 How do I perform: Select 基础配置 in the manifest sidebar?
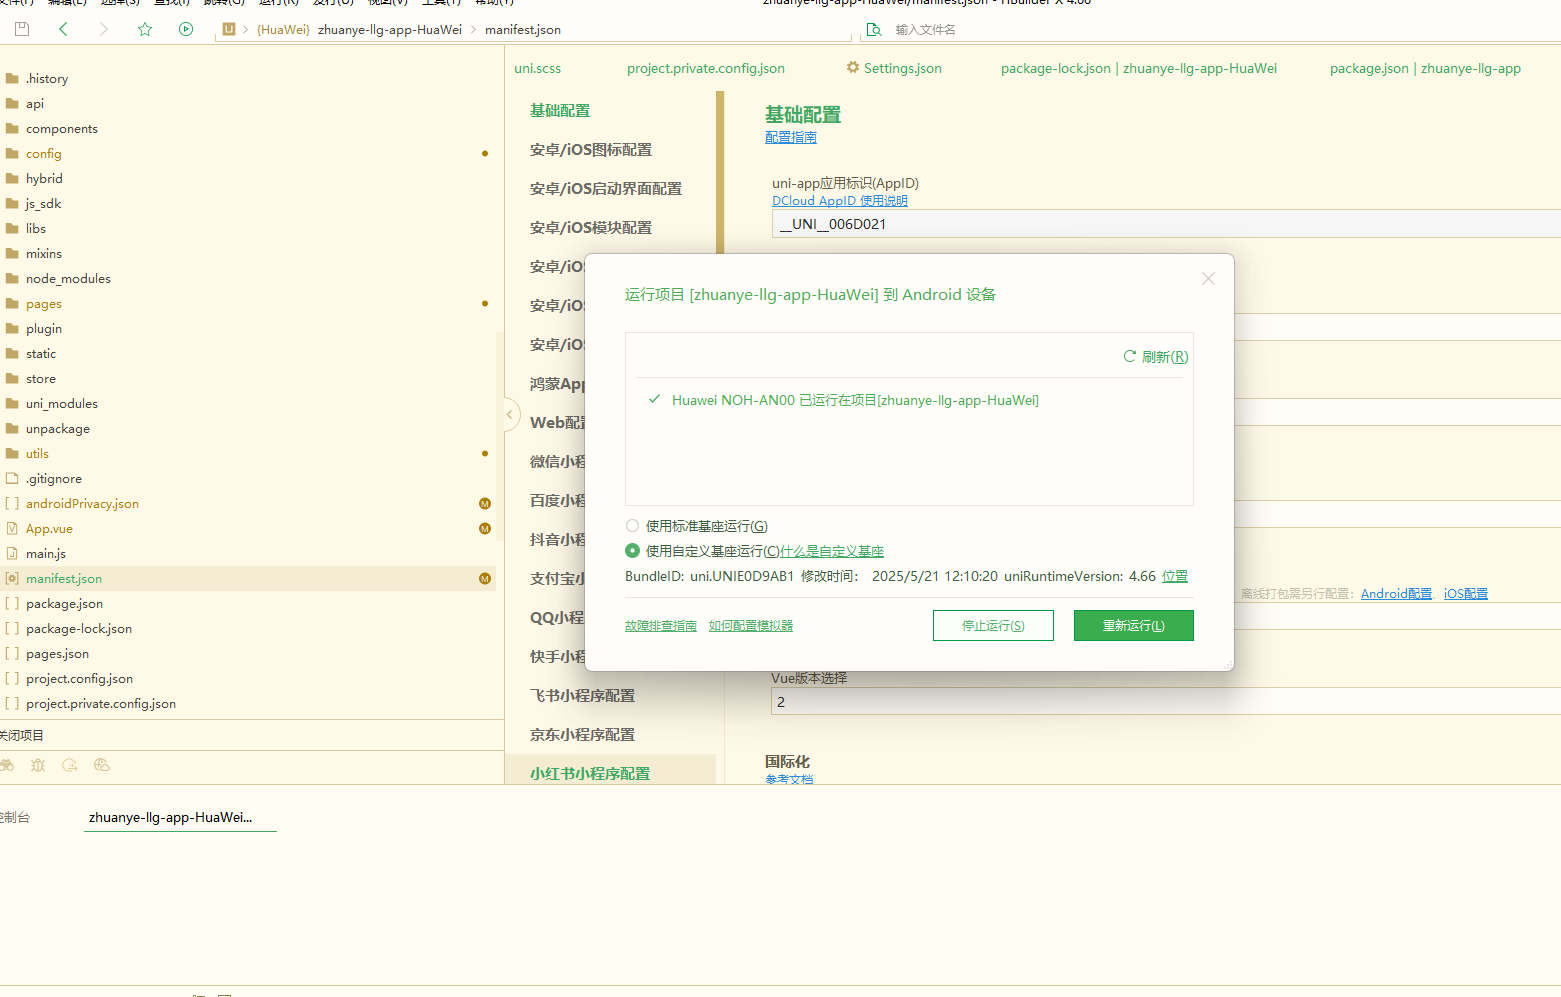(560, 110)
